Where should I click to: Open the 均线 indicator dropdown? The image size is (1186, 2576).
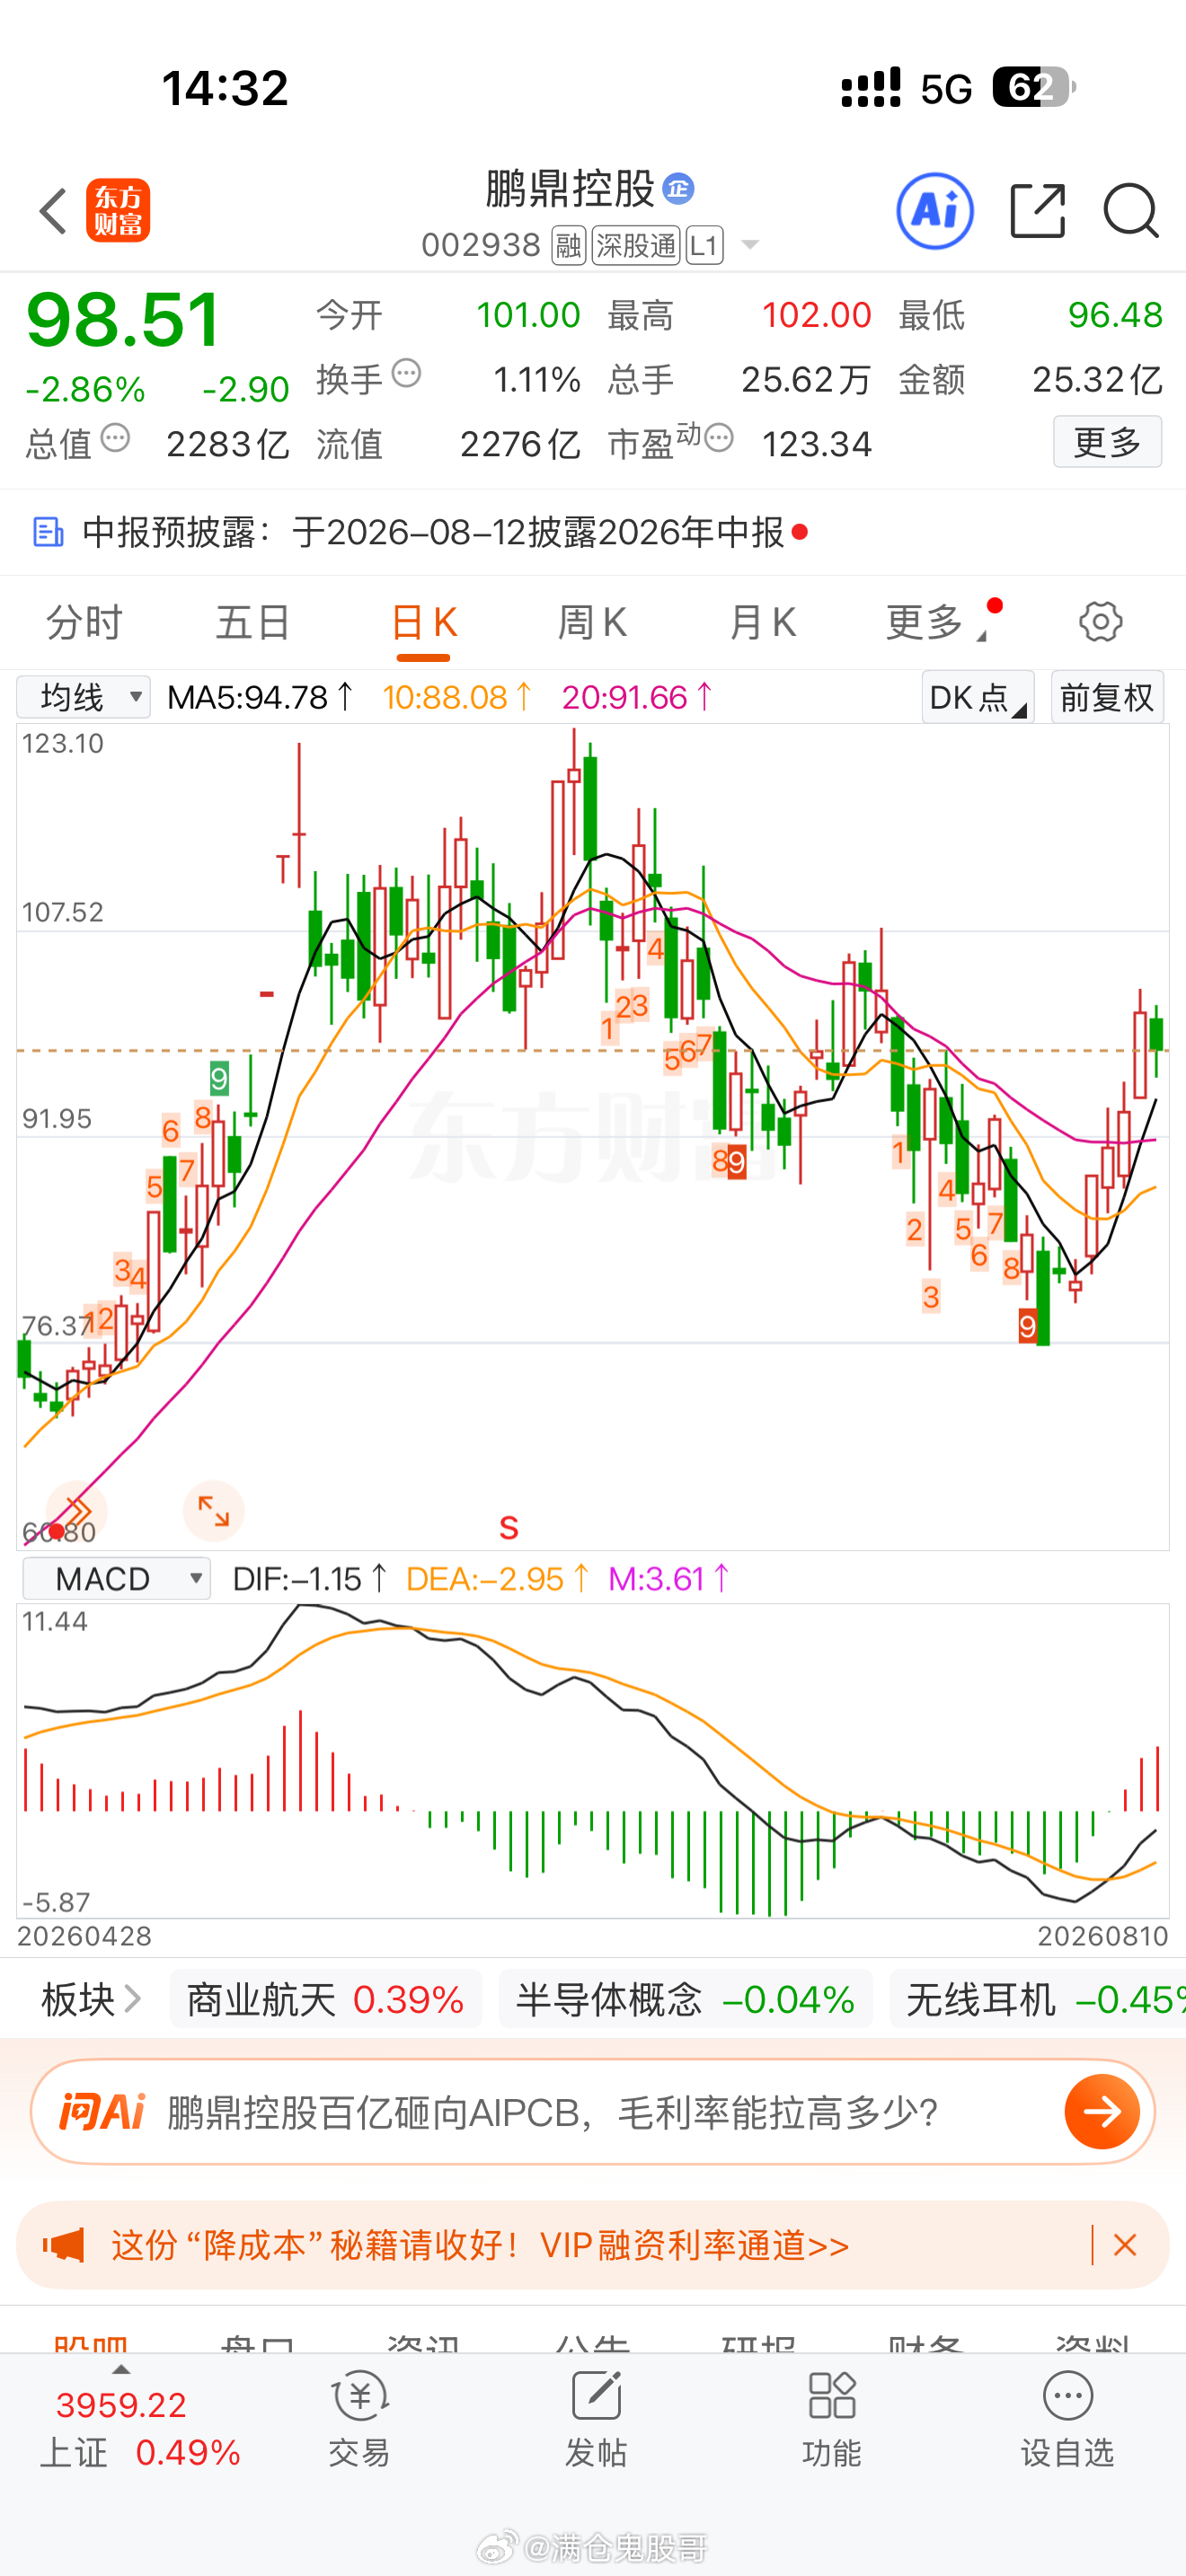click(84, 697)
